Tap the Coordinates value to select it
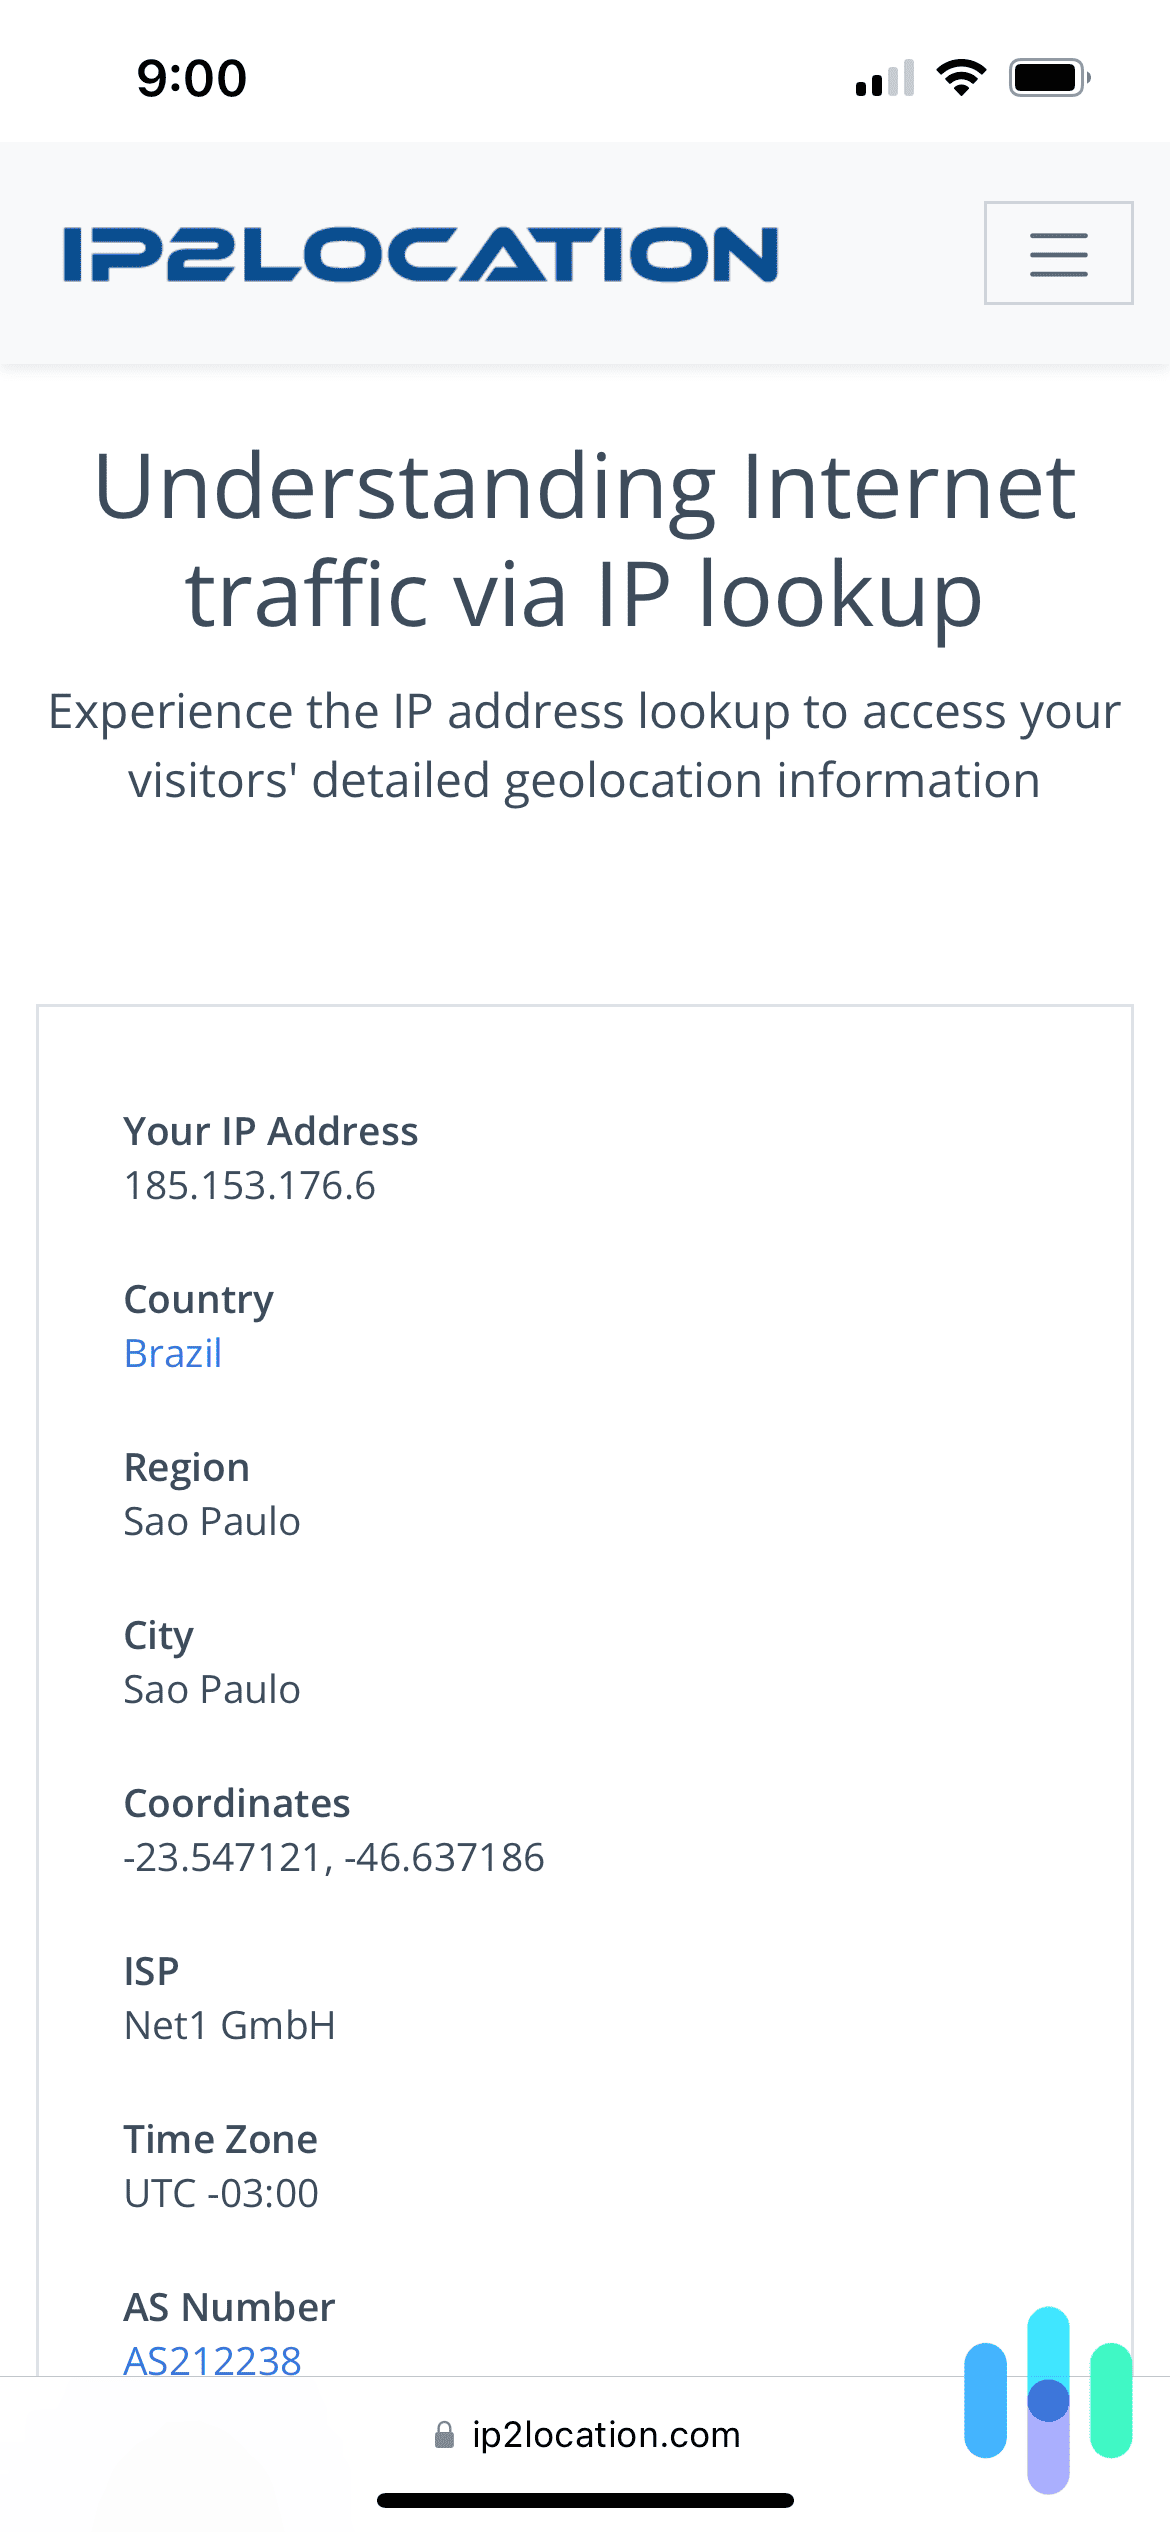Screen dimensions: 1170x2532 click(x=334, y=1857)
